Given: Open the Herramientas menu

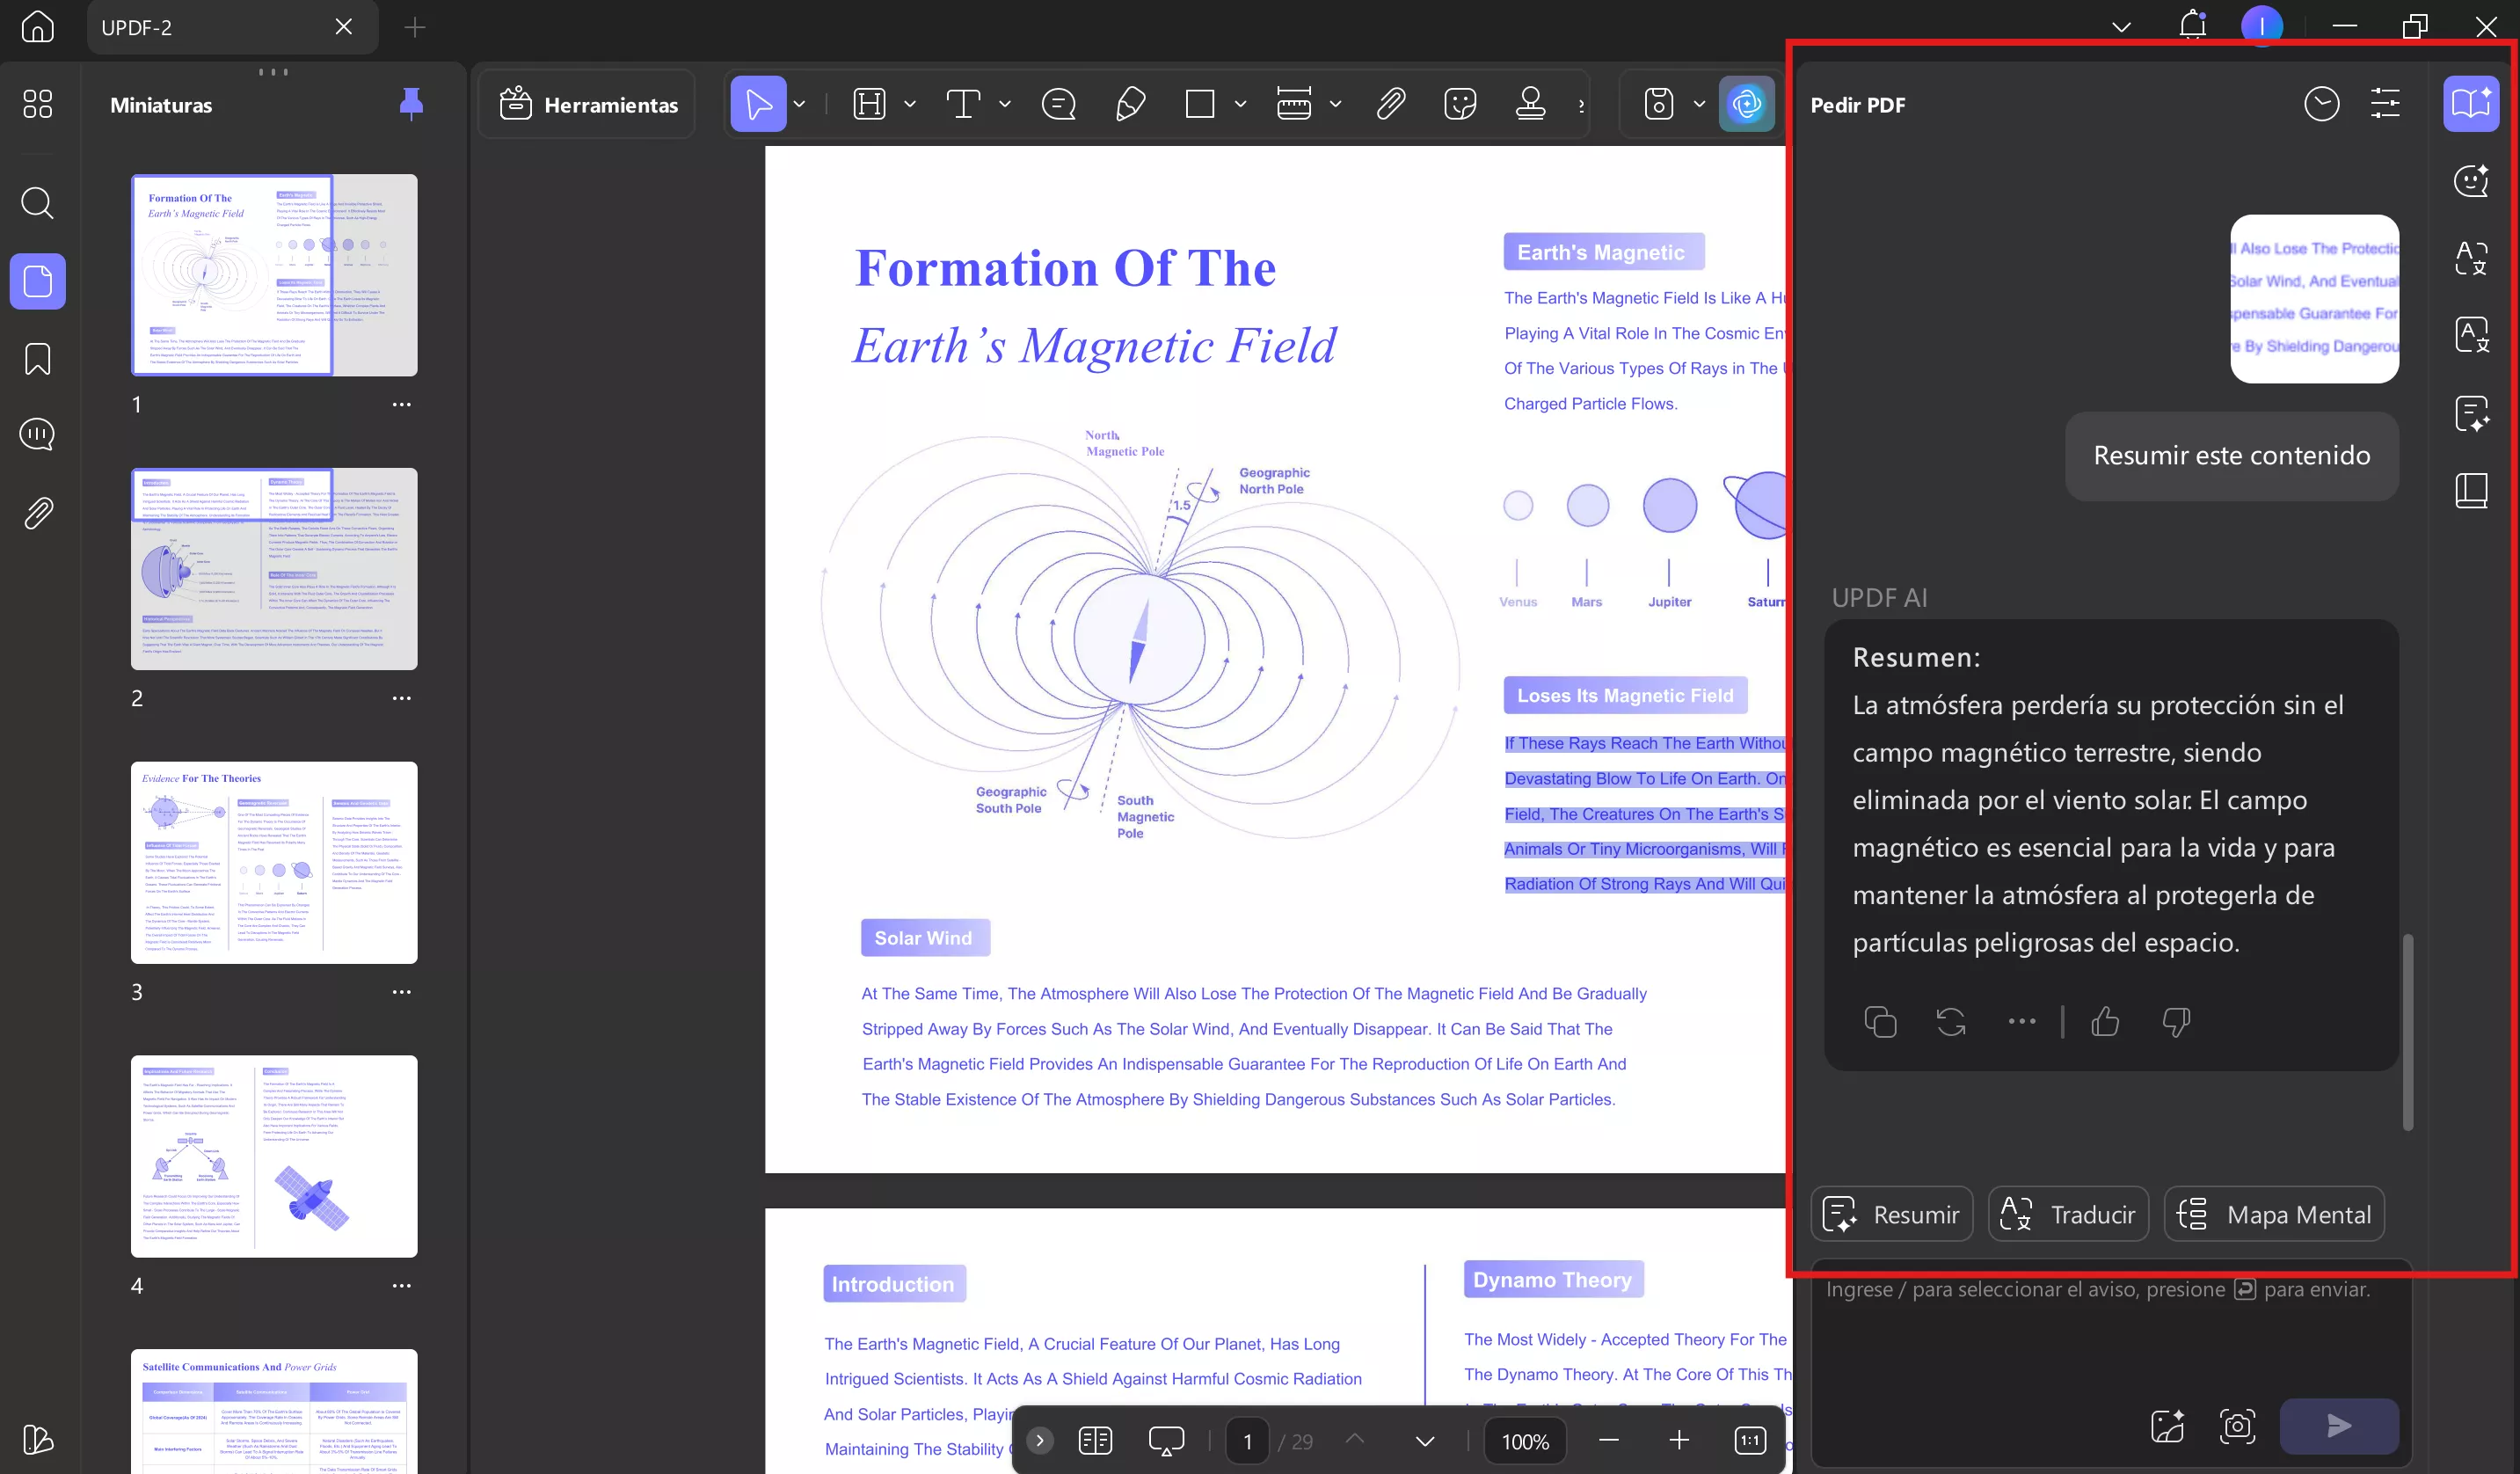Looking at the screenshot, I should [x=588, y=104].
